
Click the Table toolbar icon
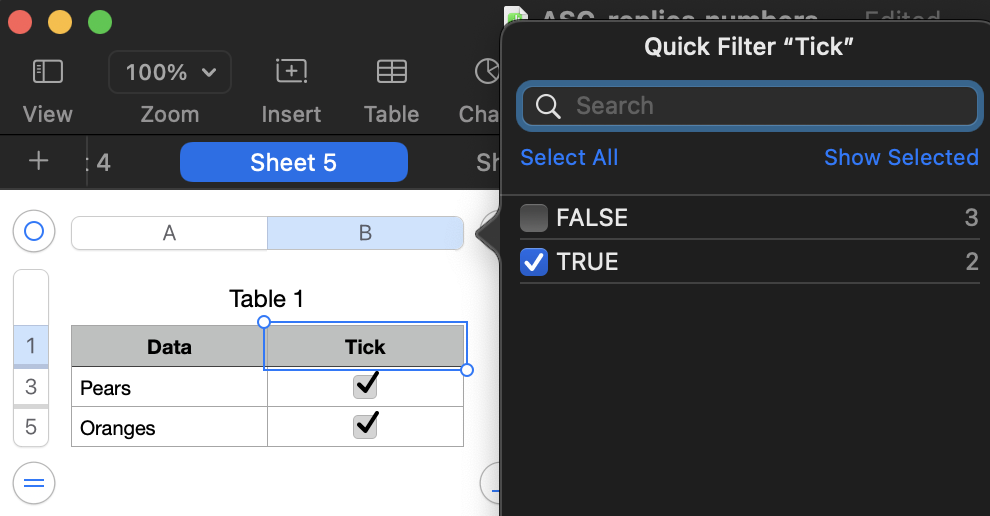tap(391, 72)
